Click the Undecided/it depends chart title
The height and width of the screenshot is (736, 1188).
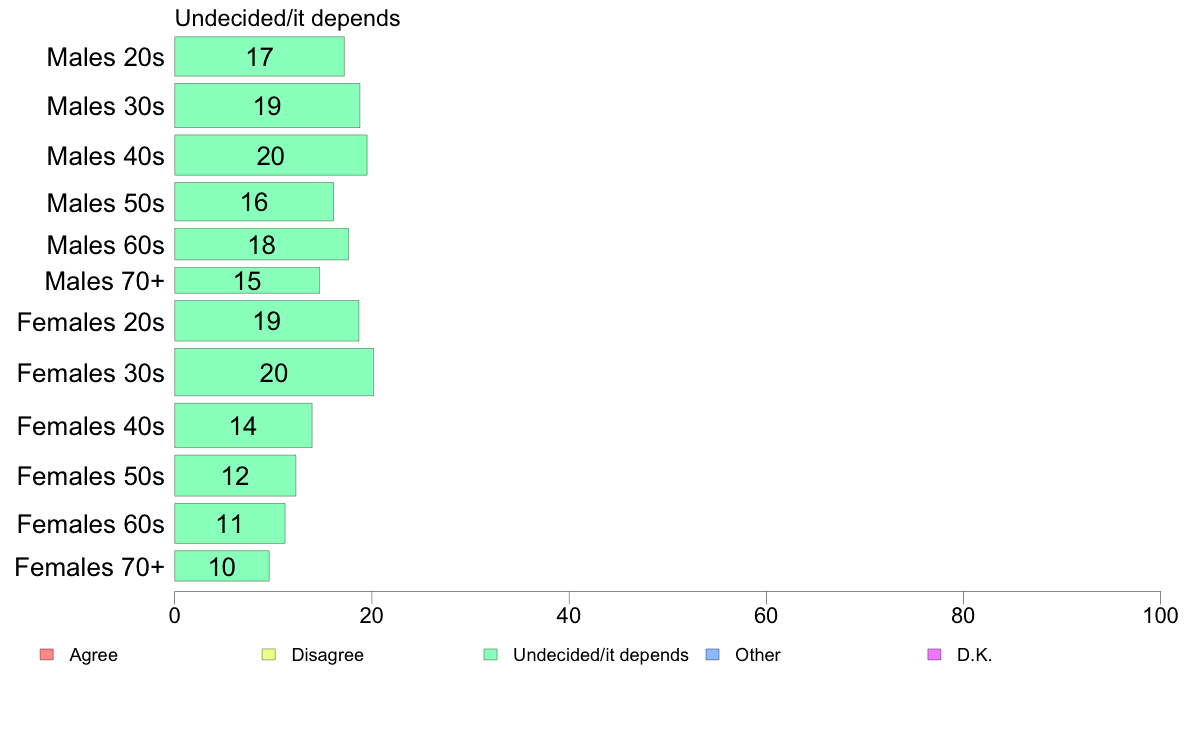pos(287,18)
